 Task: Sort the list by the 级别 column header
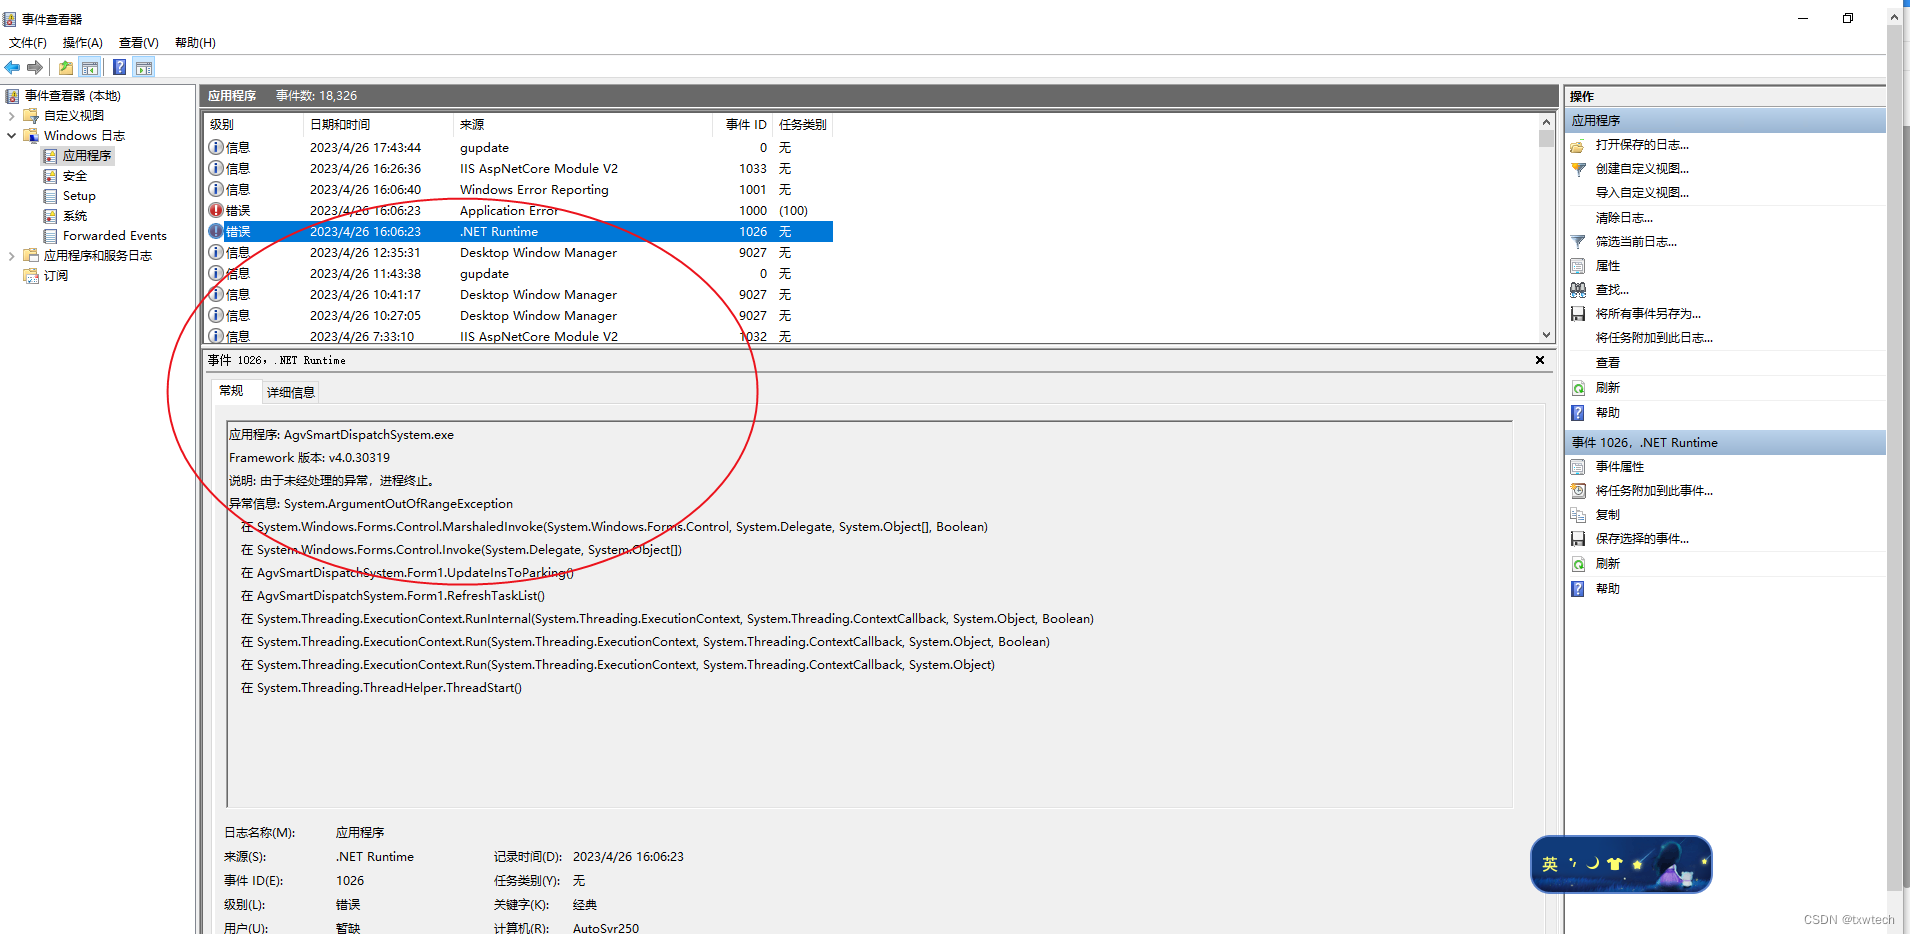(x=253, y=125)
